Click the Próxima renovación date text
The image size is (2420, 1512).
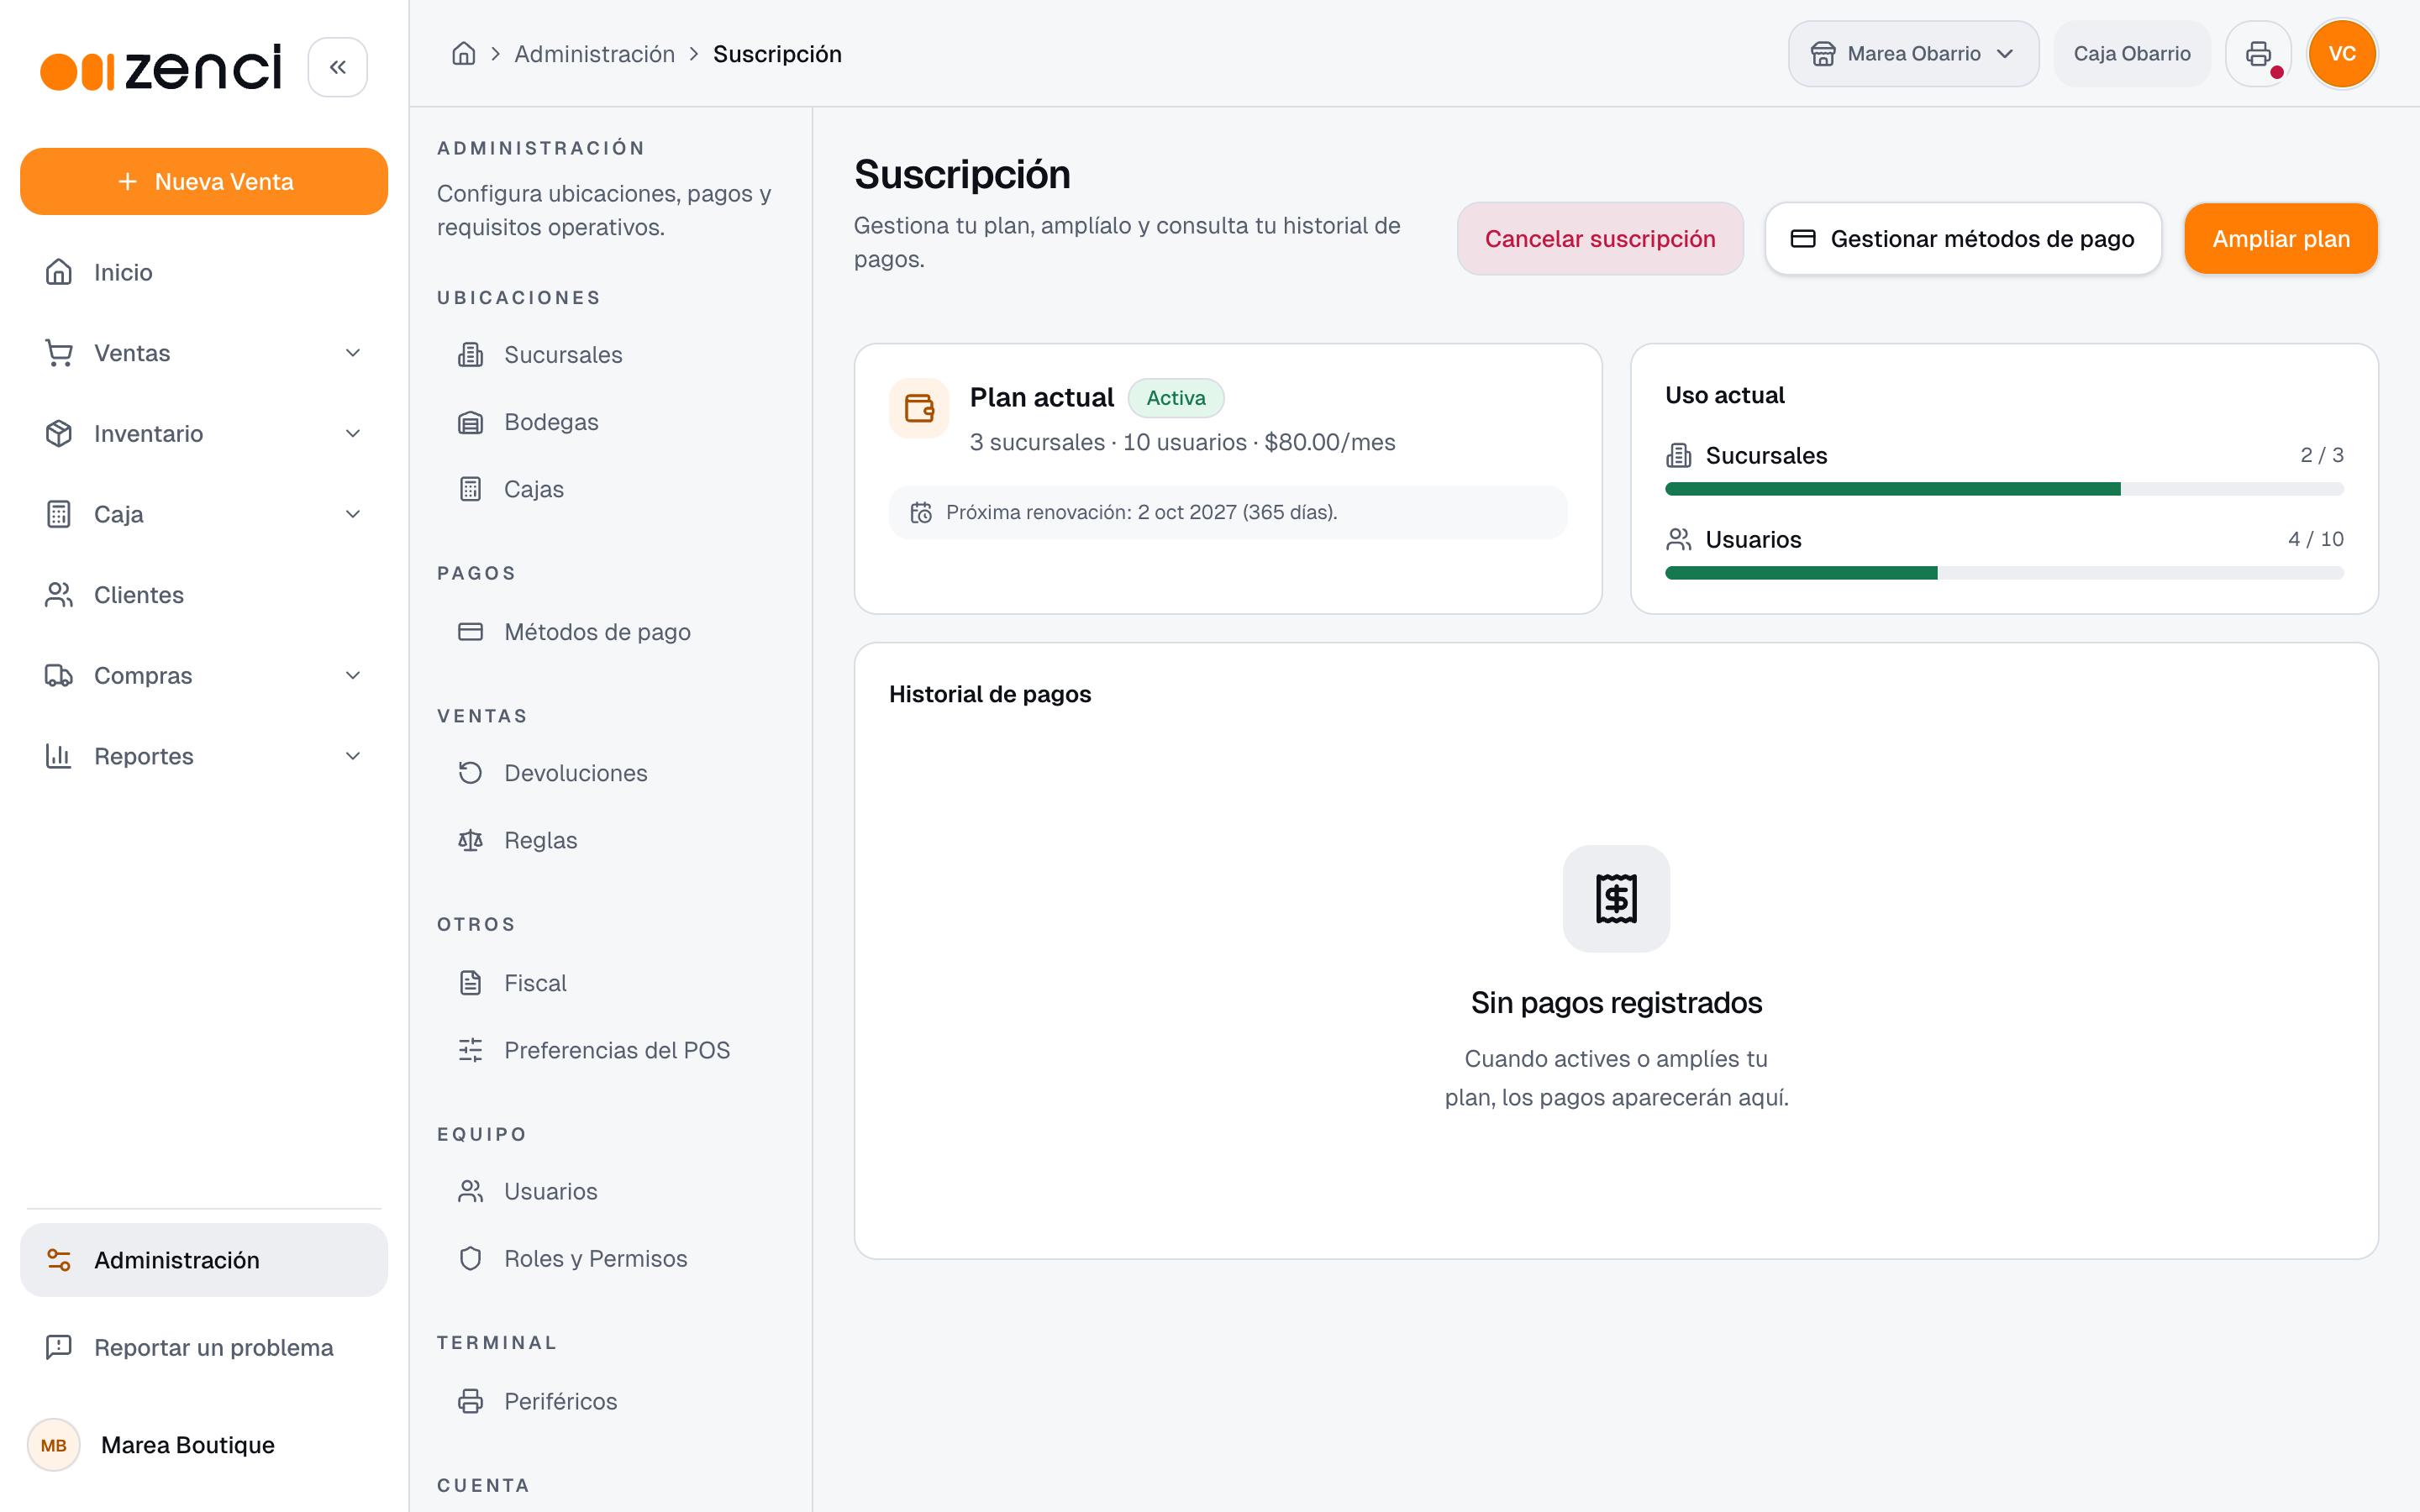coord(1141,512)
